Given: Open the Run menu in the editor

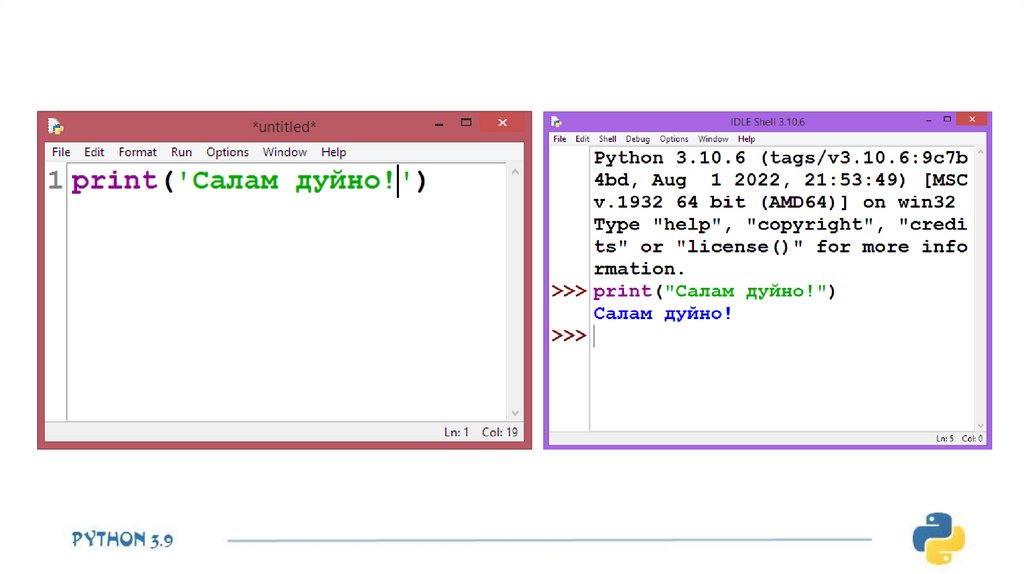Looking at the screenshot, I should [x=181, y=152].
